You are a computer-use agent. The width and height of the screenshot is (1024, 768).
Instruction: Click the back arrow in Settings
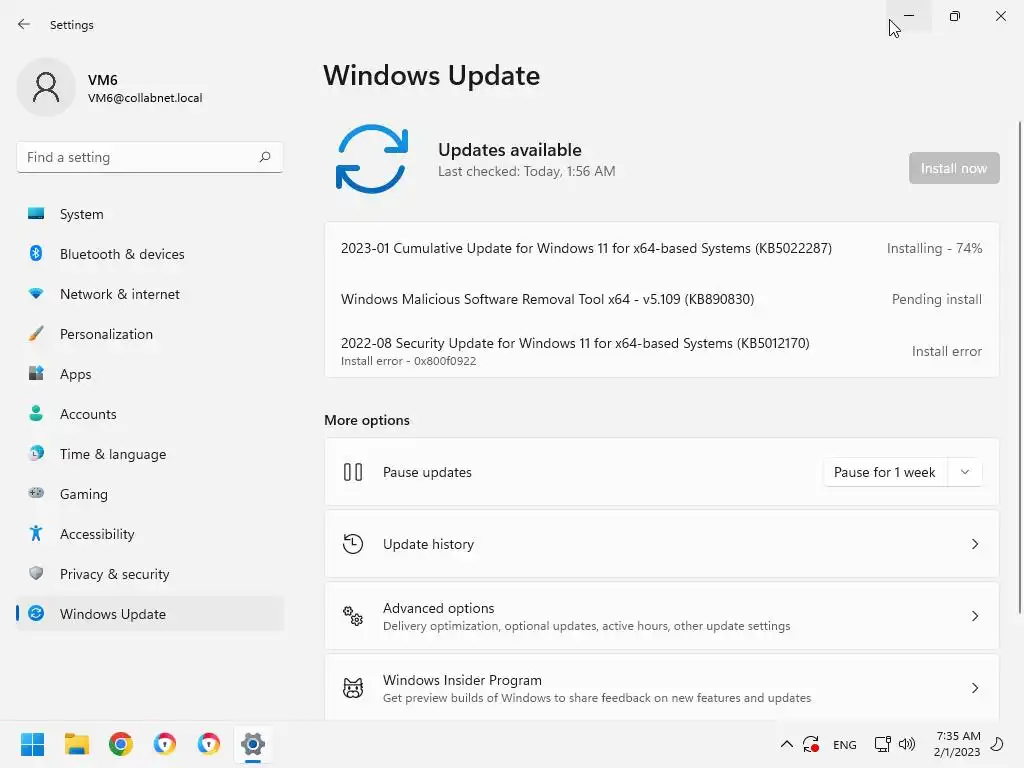tap(24, 24)
